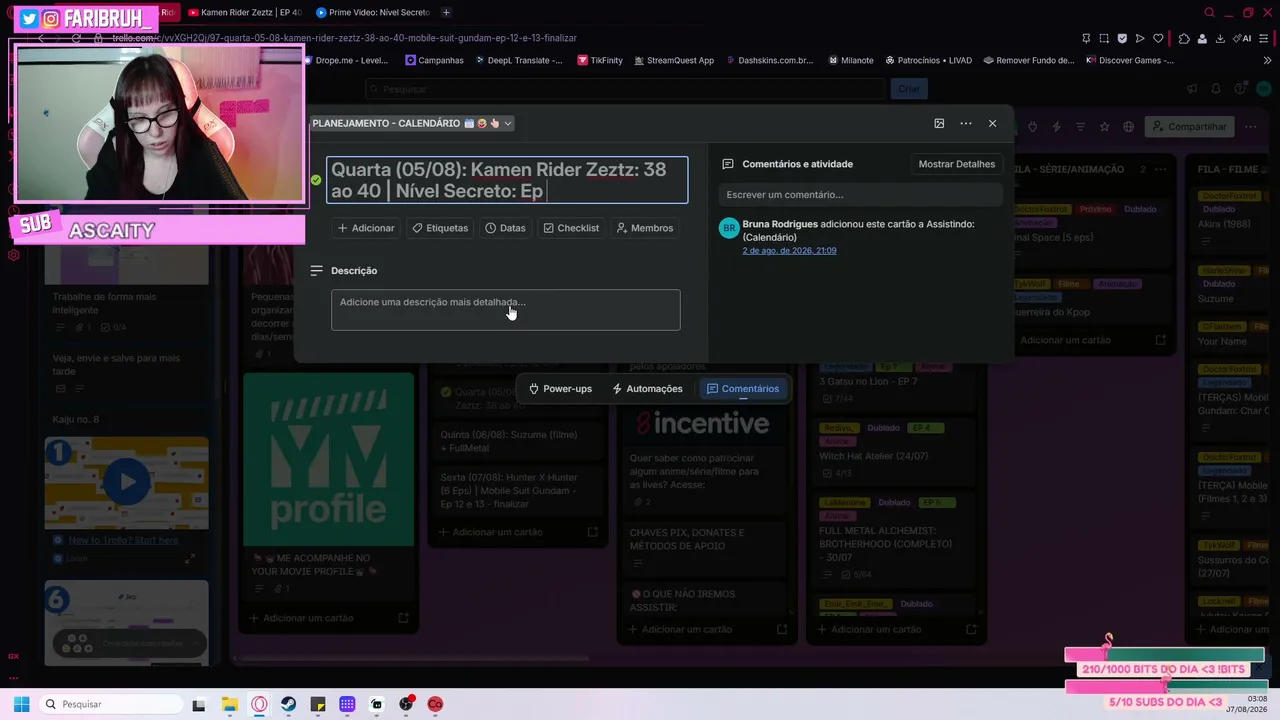1280x720 pixels.
Task: Open OBS Studio from the taskbar
Action: [x=406, y=704]
